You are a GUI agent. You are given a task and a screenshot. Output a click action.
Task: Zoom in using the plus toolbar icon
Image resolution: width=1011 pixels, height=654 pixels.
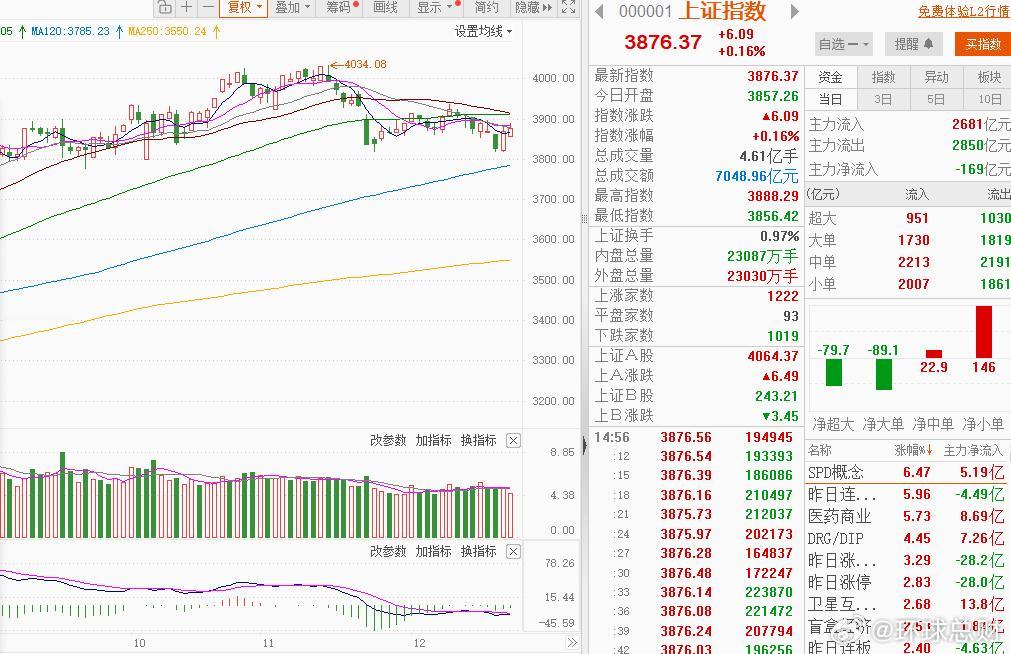coord(186,8)
